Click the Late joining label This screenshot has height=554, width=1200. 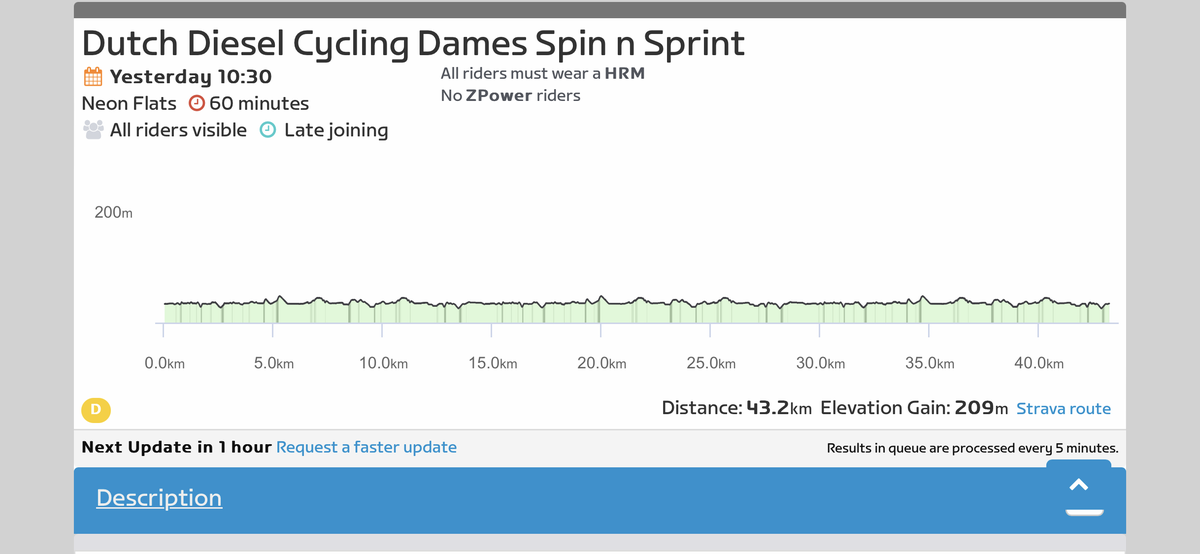(x=336, y=130)
